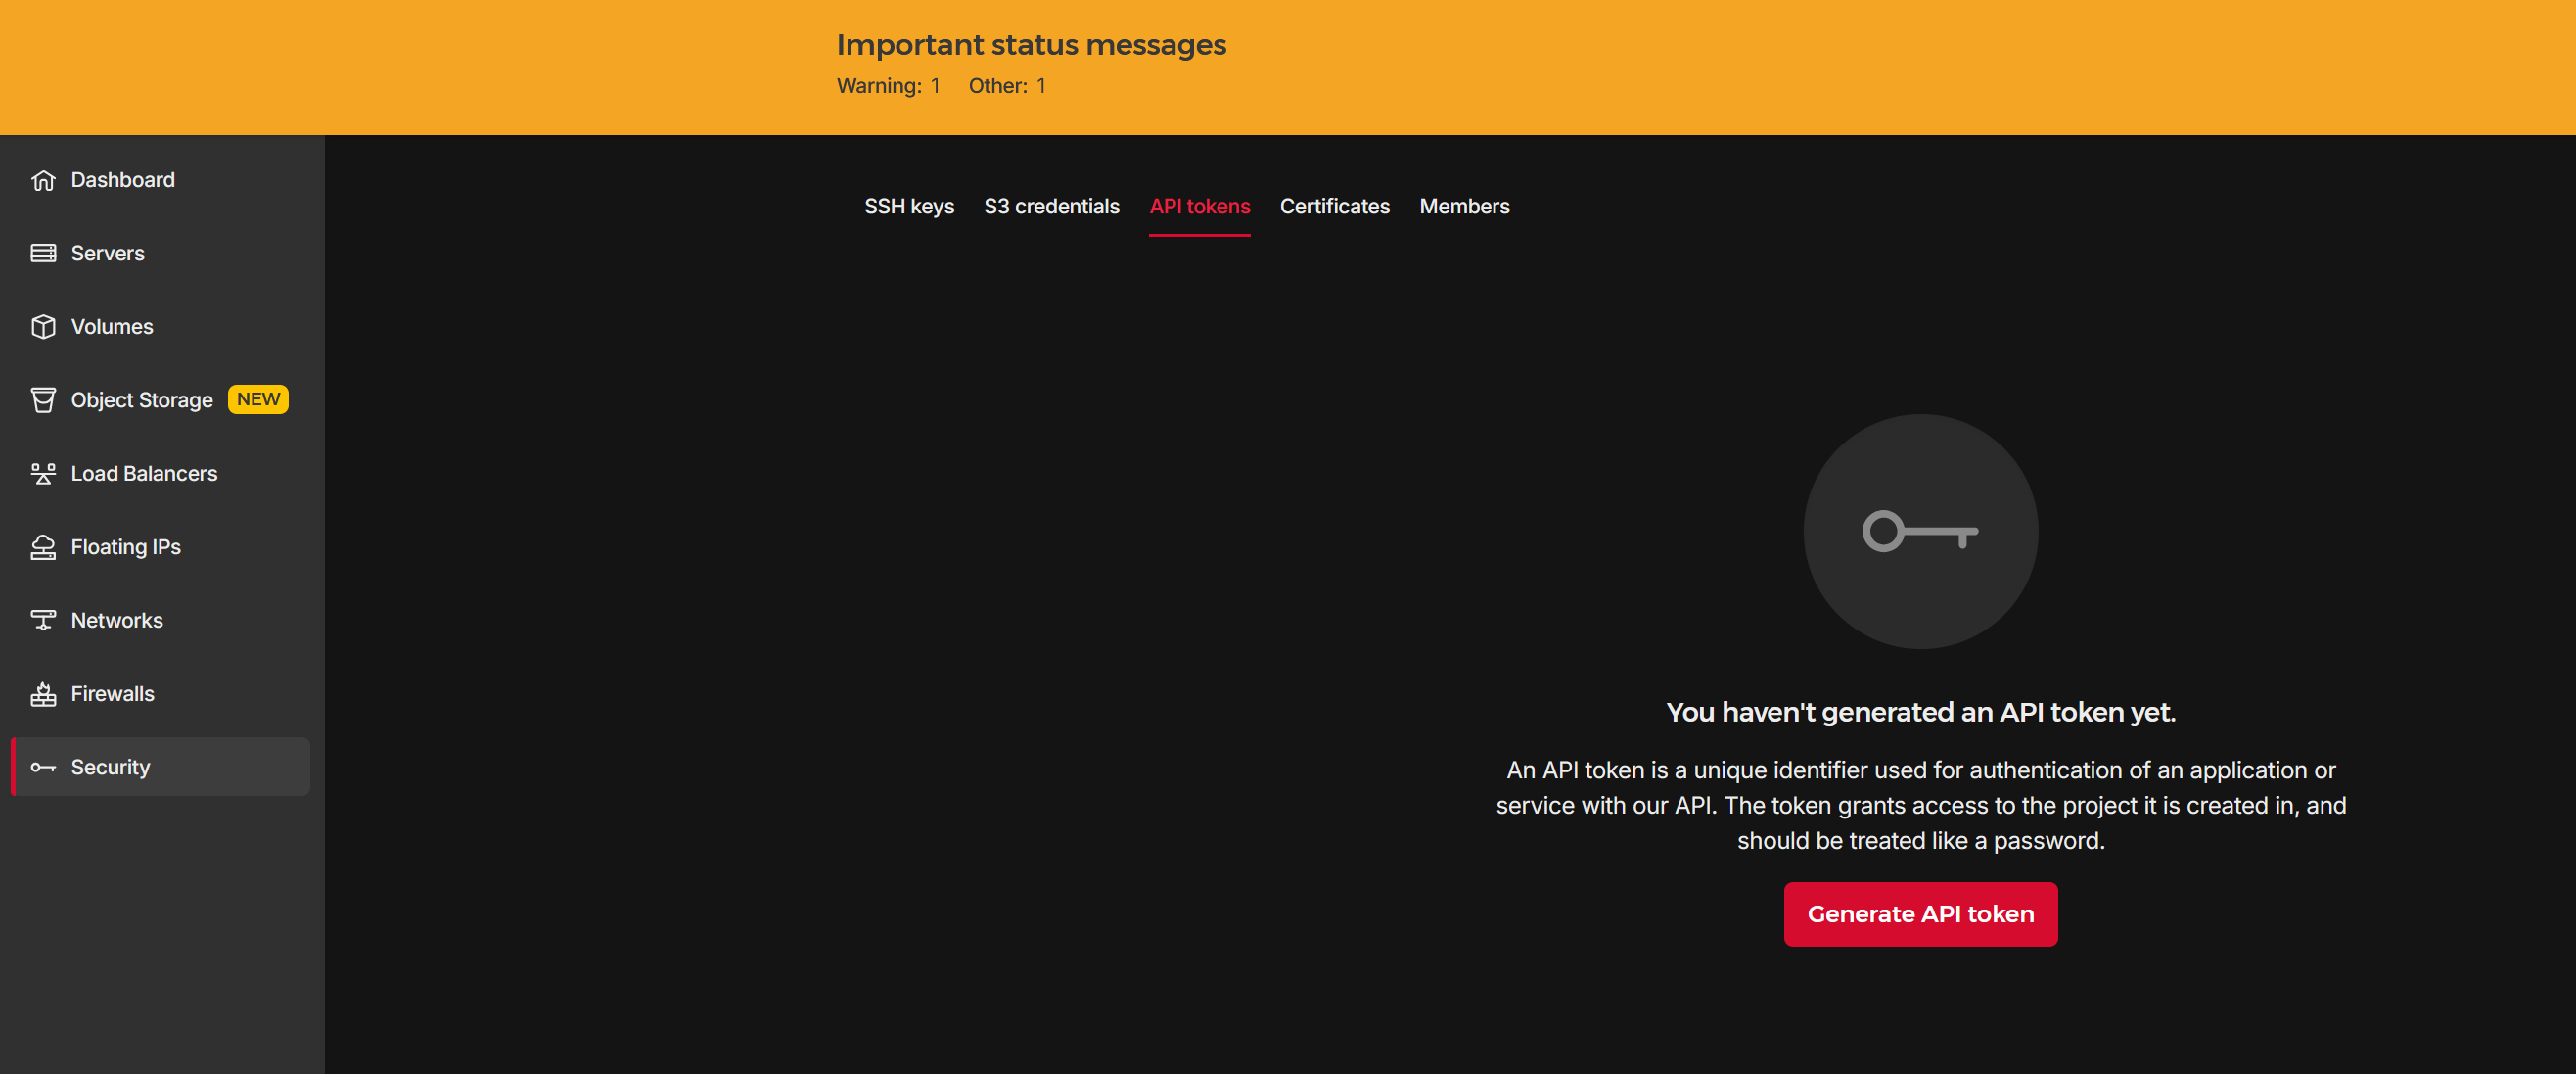Click the large key illustration icon

click(1919, 531)
